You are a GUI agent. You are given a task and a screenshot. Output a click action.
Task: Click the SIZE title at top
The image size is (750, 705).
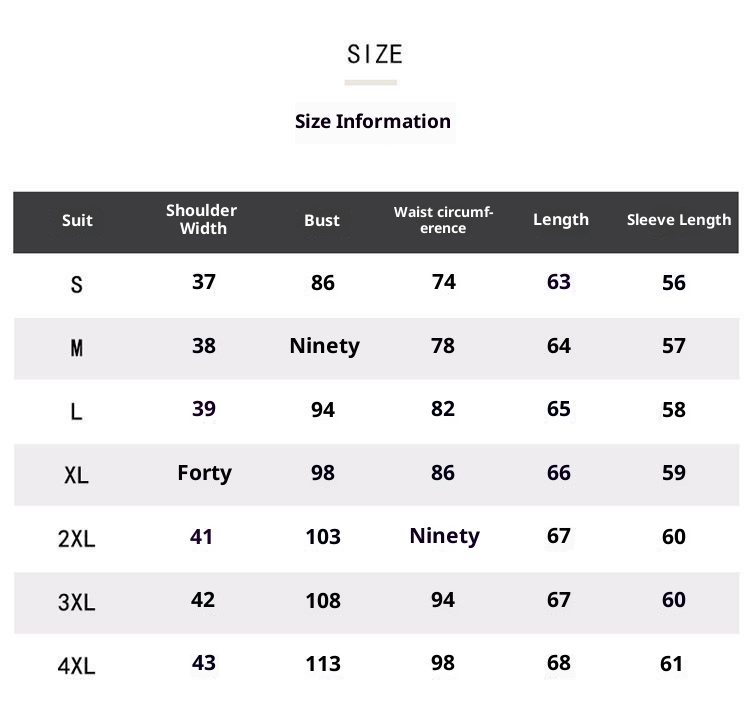click(x=374, y=54)
